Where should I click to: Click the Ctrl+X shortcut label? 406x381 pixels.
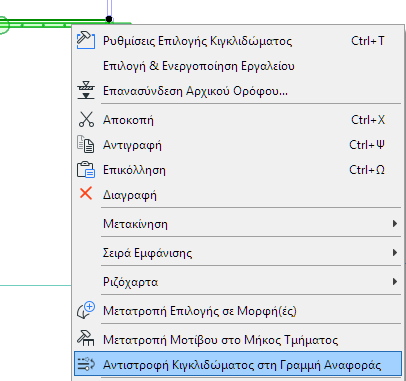click(368, 120)
